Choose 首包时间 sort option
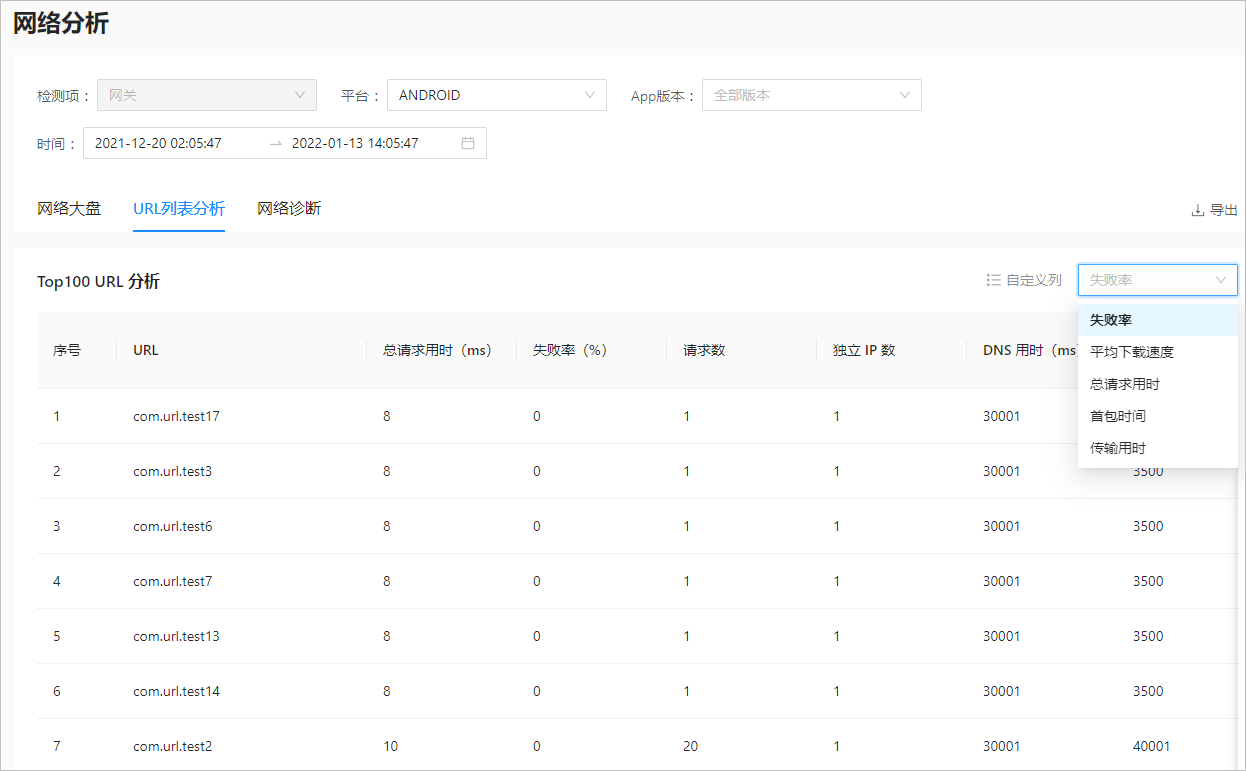The height and width of the screenshot is (771, 1246). click(1158, 416)
